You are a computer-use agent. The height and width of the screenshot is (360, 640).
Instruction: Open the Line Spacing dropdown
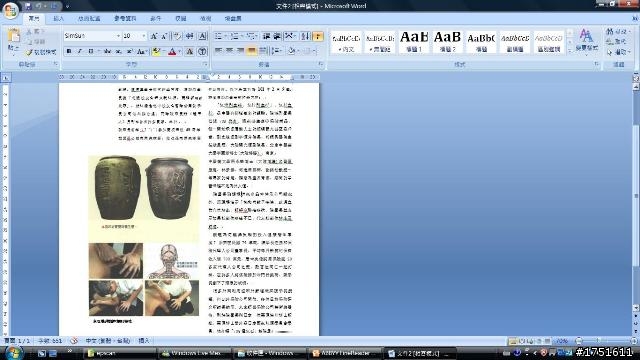[277, 51]
